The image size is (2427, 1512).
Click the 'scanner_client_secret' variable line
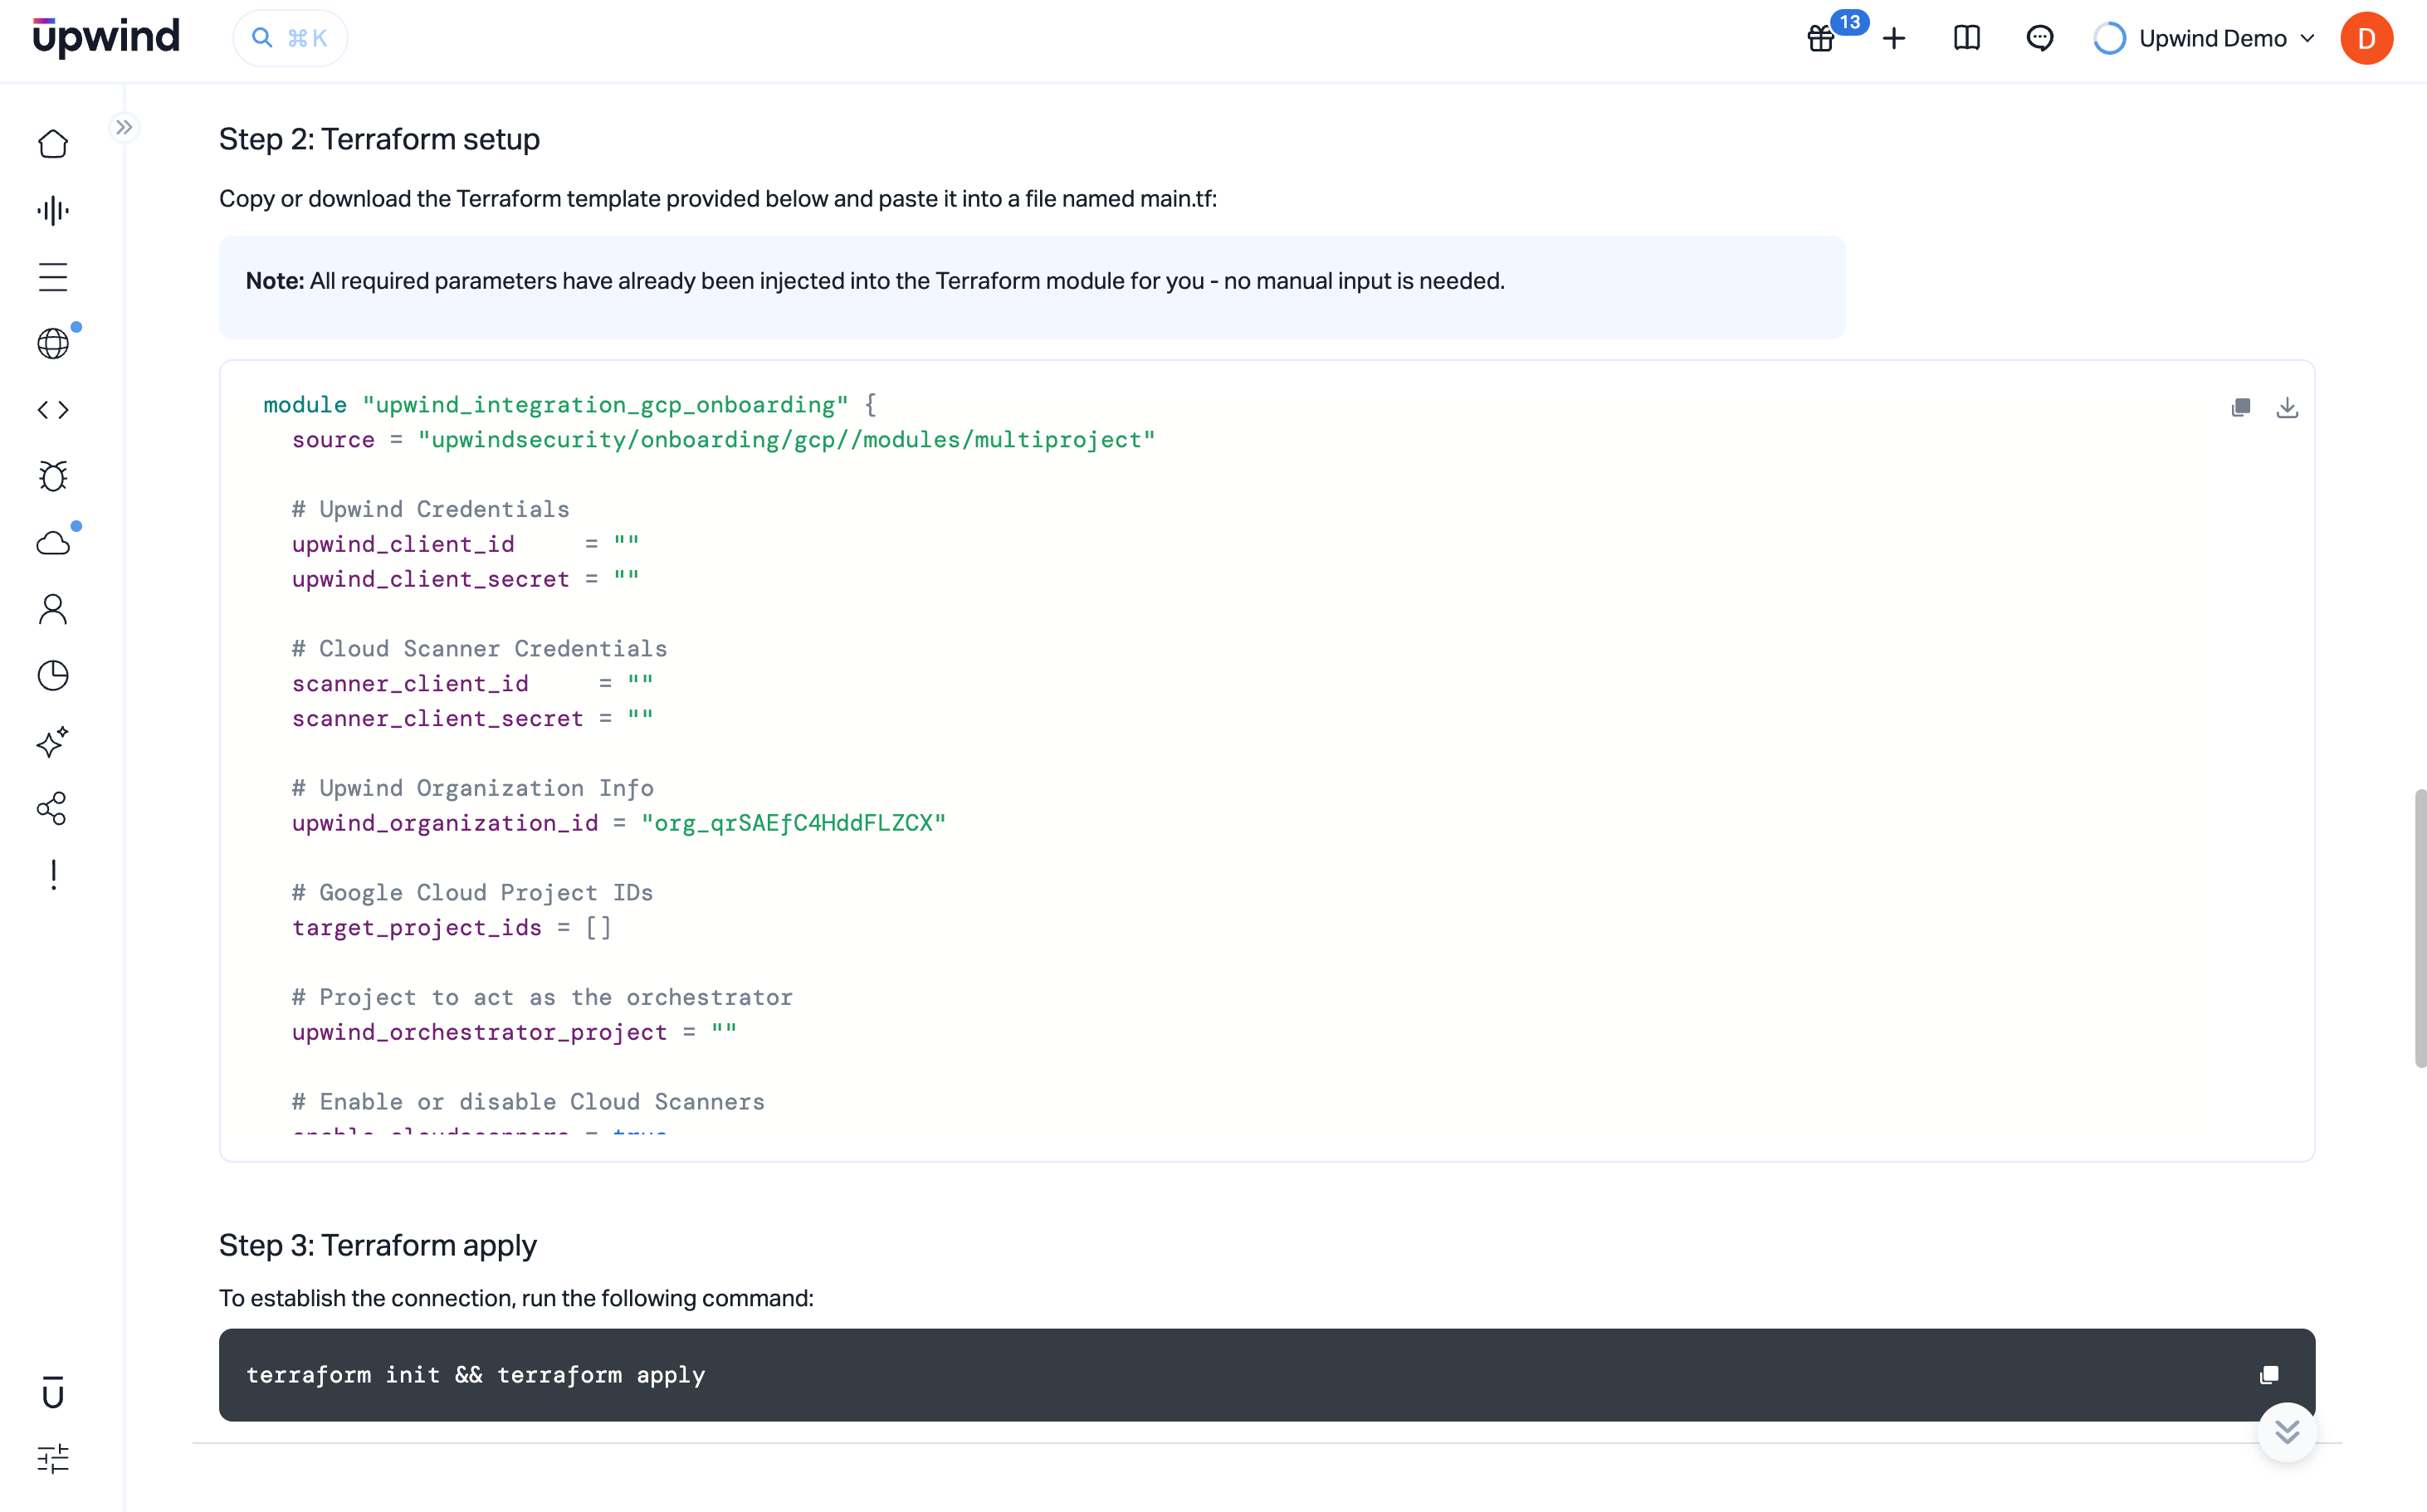click(472, 718)
